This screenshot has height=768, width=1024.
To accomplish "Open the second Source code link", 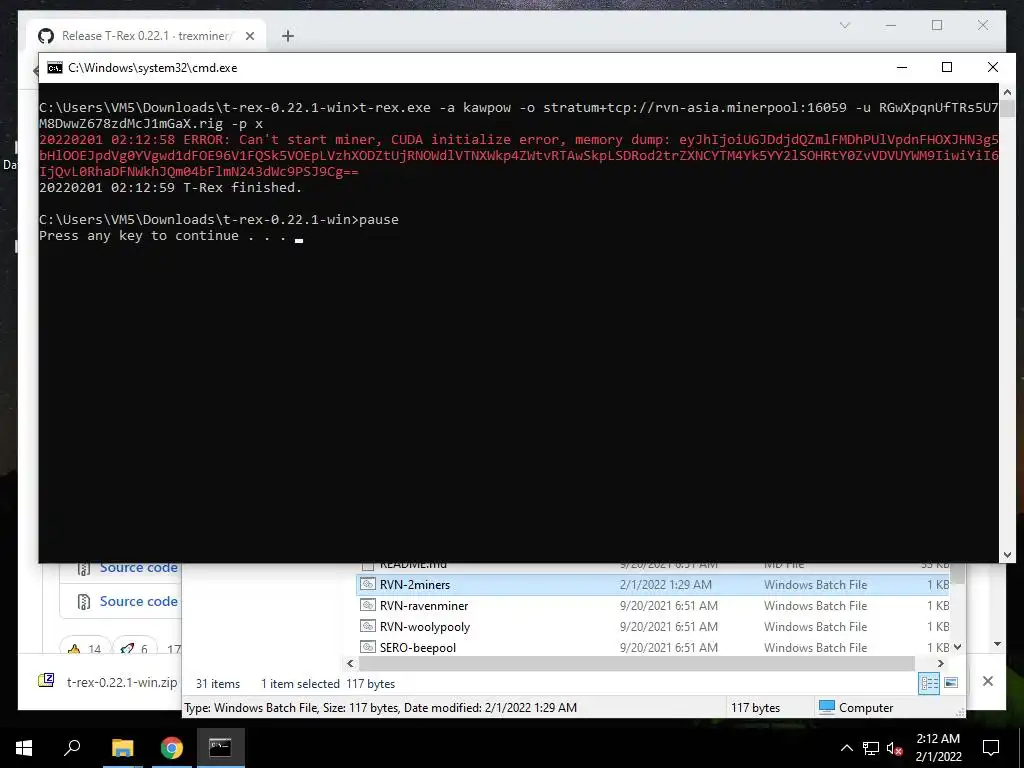I will click(138, 601).
